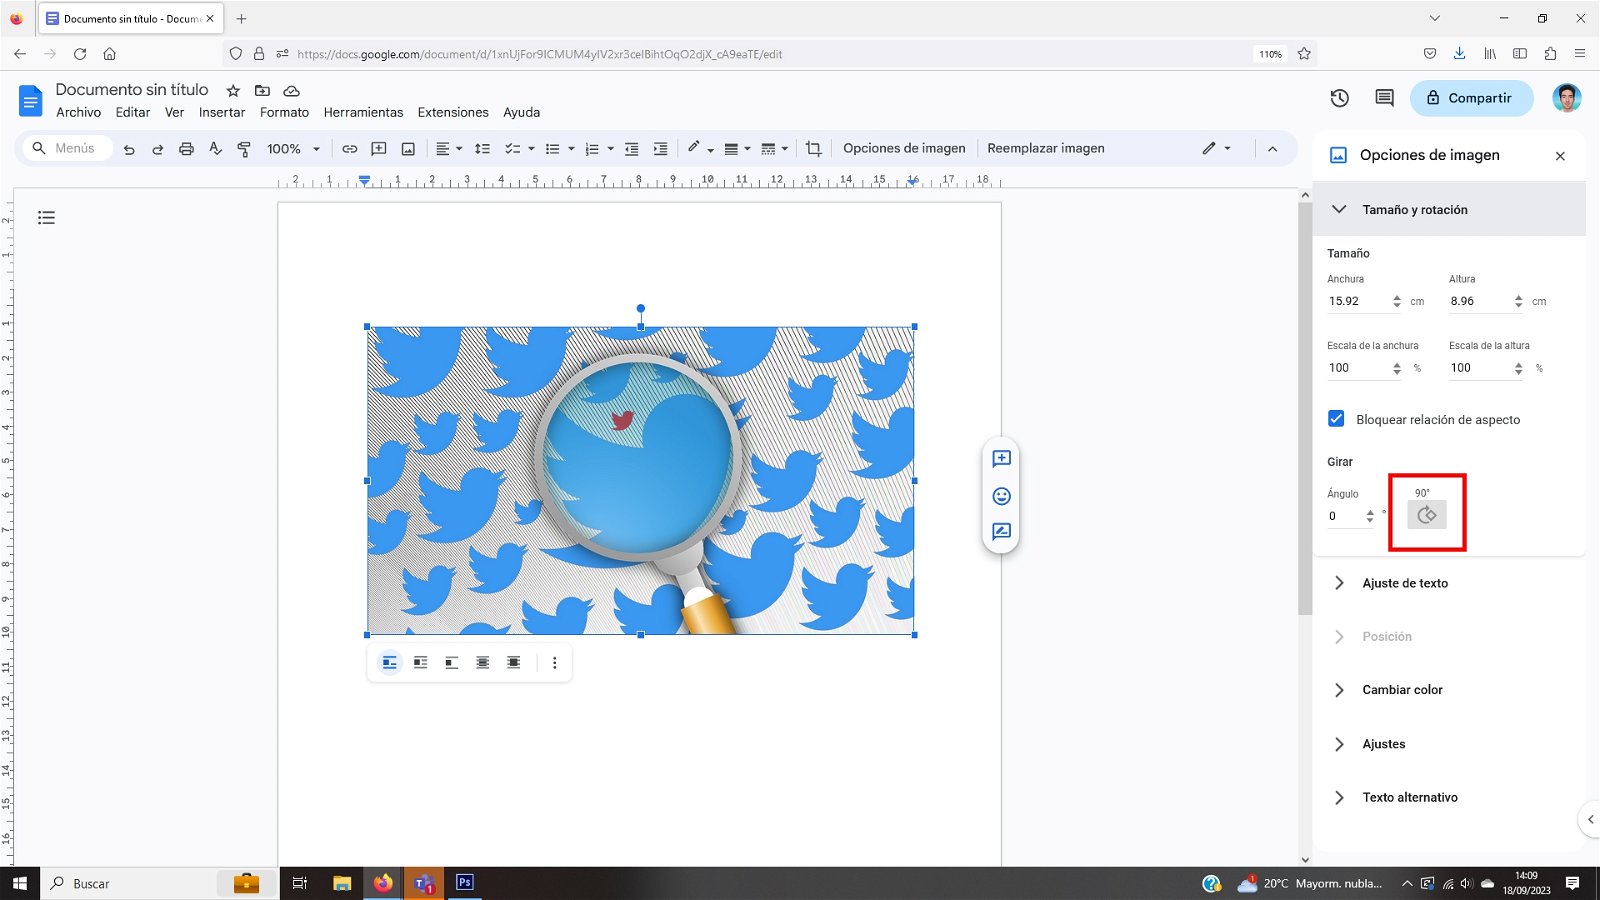
Task: Click the insert image toolbar icon
Action: coord(408,149)
